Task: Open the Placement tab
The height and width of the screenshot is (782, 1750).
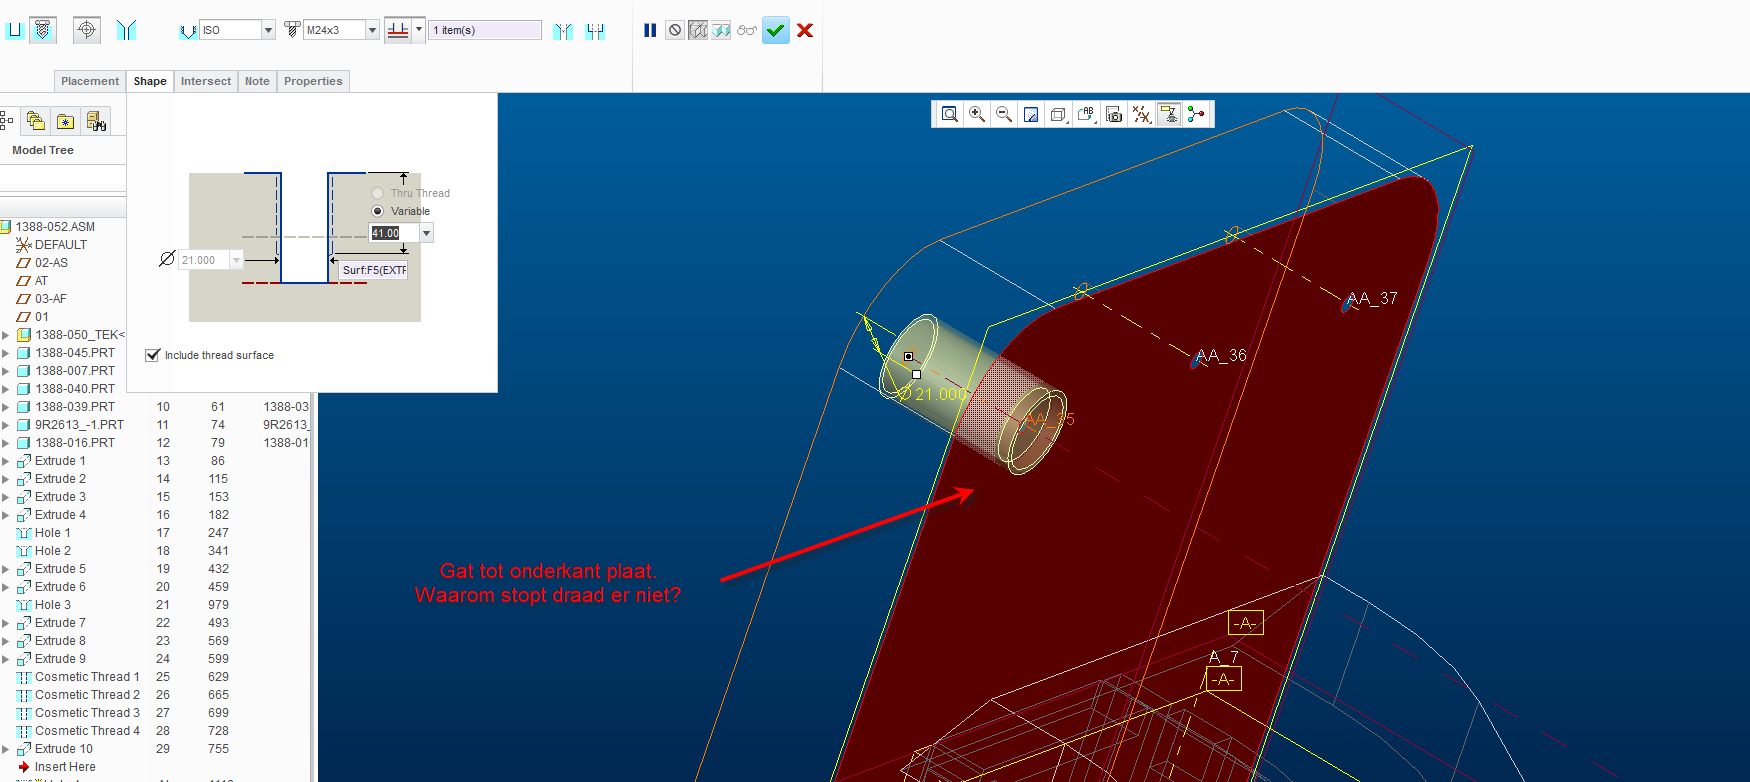Action: click(x=90, y=81)
